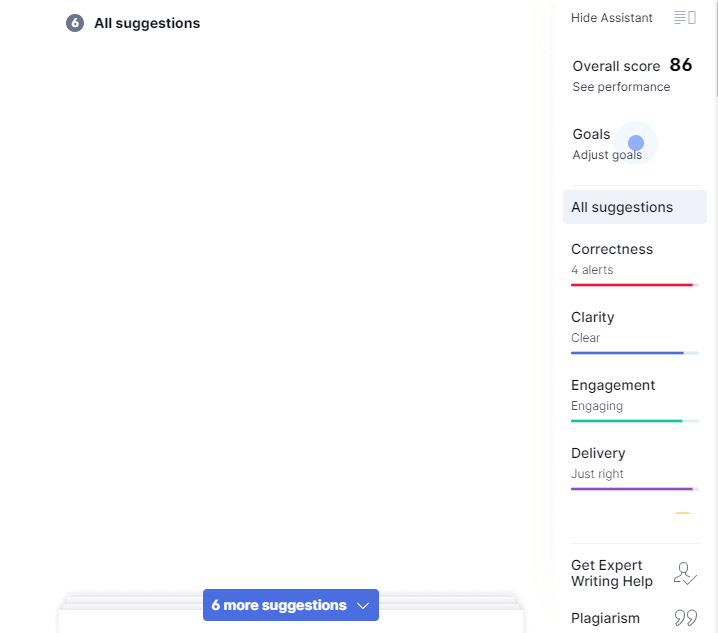Click the Hide Assistant link
This screenshot has width=718, height=633.
(611, 18)
